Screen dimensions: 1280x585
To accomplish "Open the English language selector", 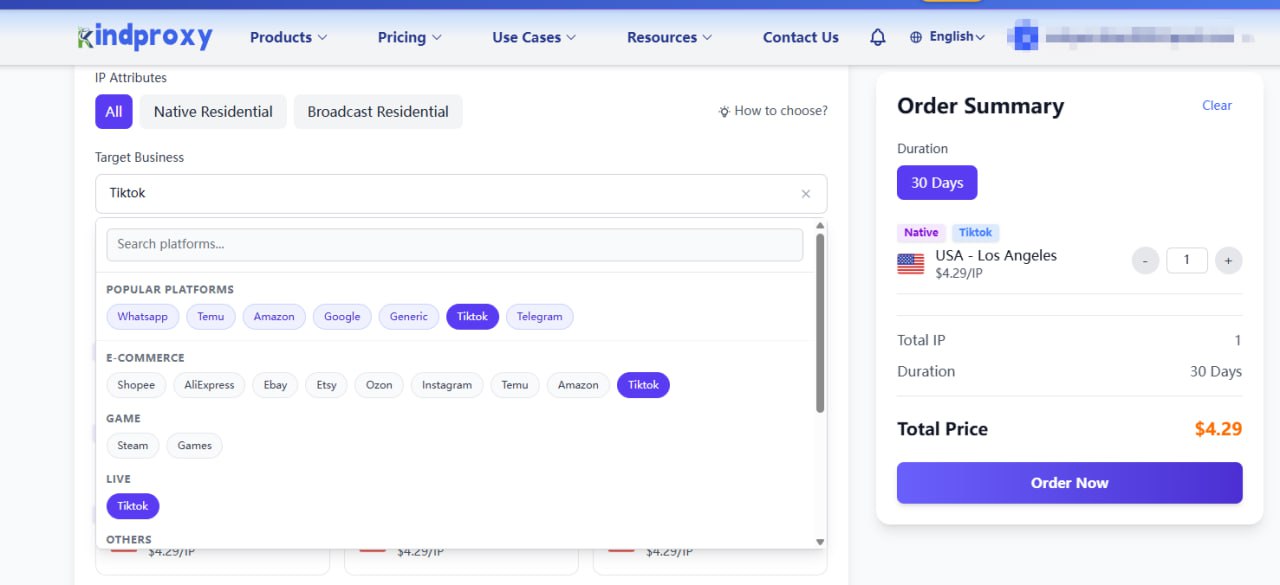I will coord(947,37).
